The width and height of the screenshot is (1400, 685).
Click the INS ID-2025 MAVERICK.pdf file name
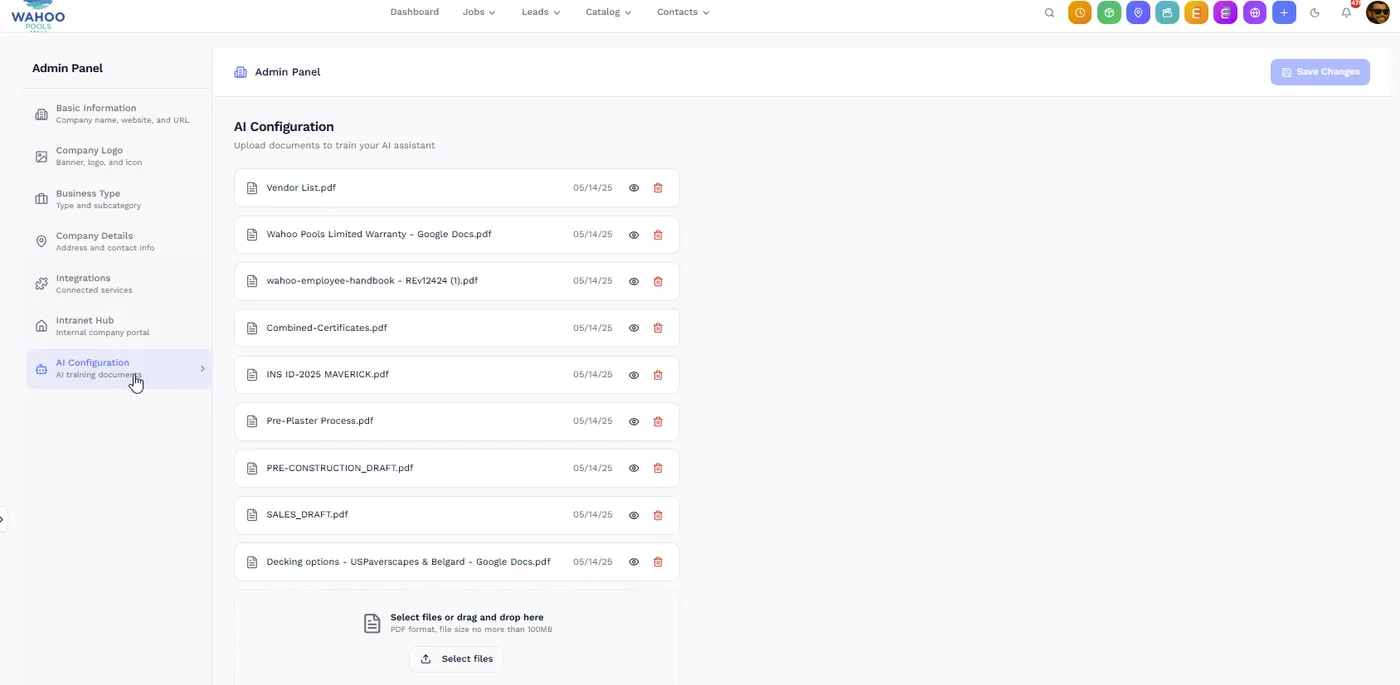[327, 375]
